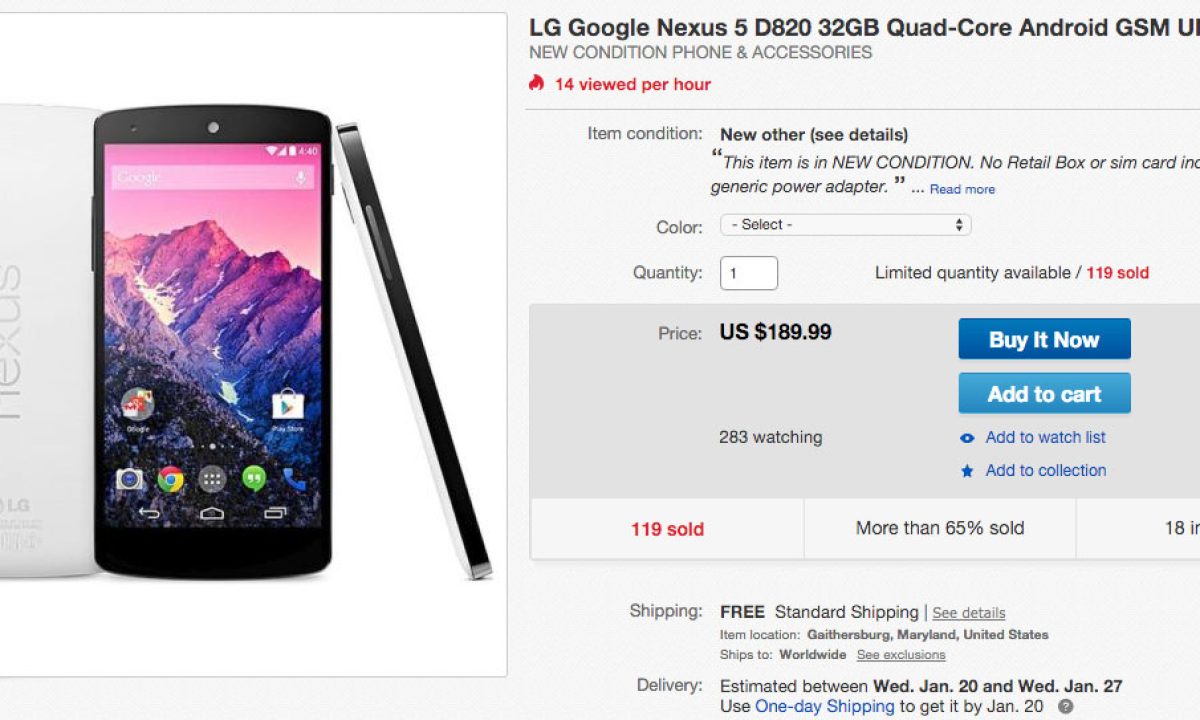
Task: Click the Play Store icon on the phone screen
Action: pyautogui.click(x=287, y=405)
